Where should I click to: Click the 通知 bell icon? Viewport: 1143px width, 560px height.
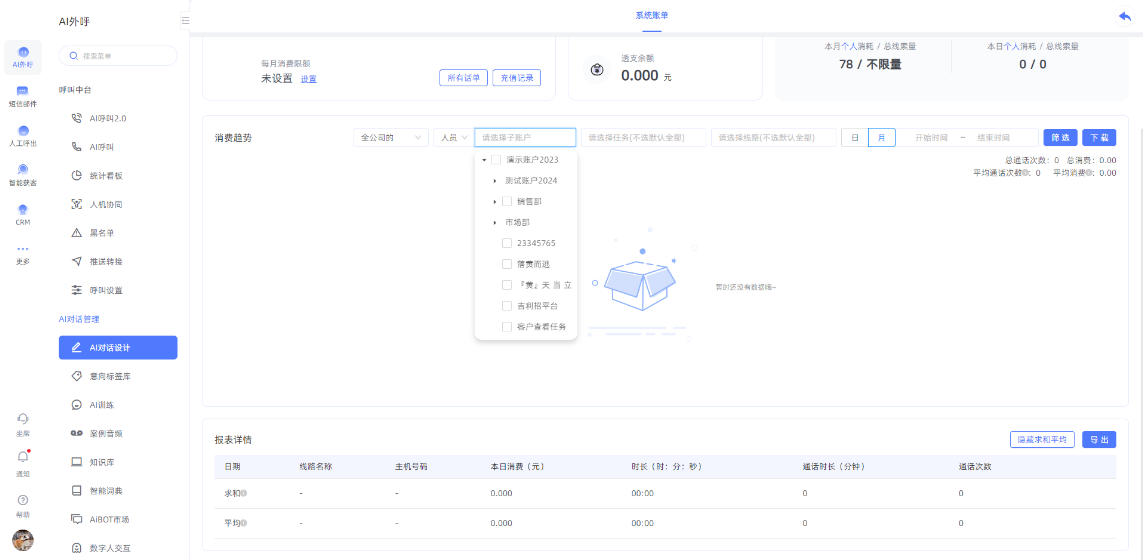point(23,456)
